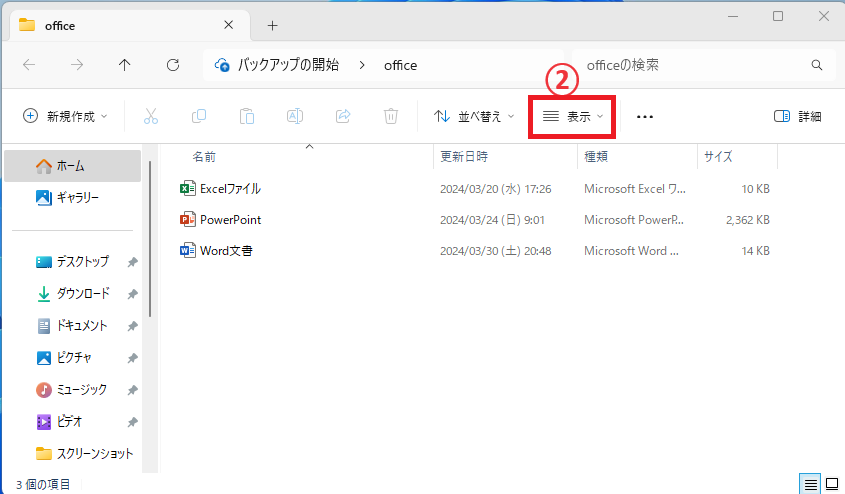Click the Cut scissors icon
The height and width of the screenshot is (494, 845).
151,116
